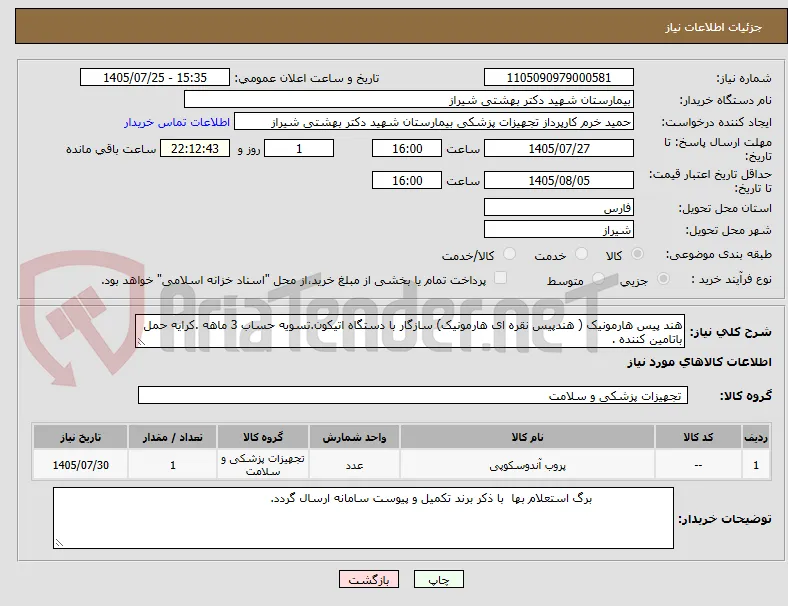Click the واحد شمارش column header
The image size is (788, 606).
tap(354, 437)
